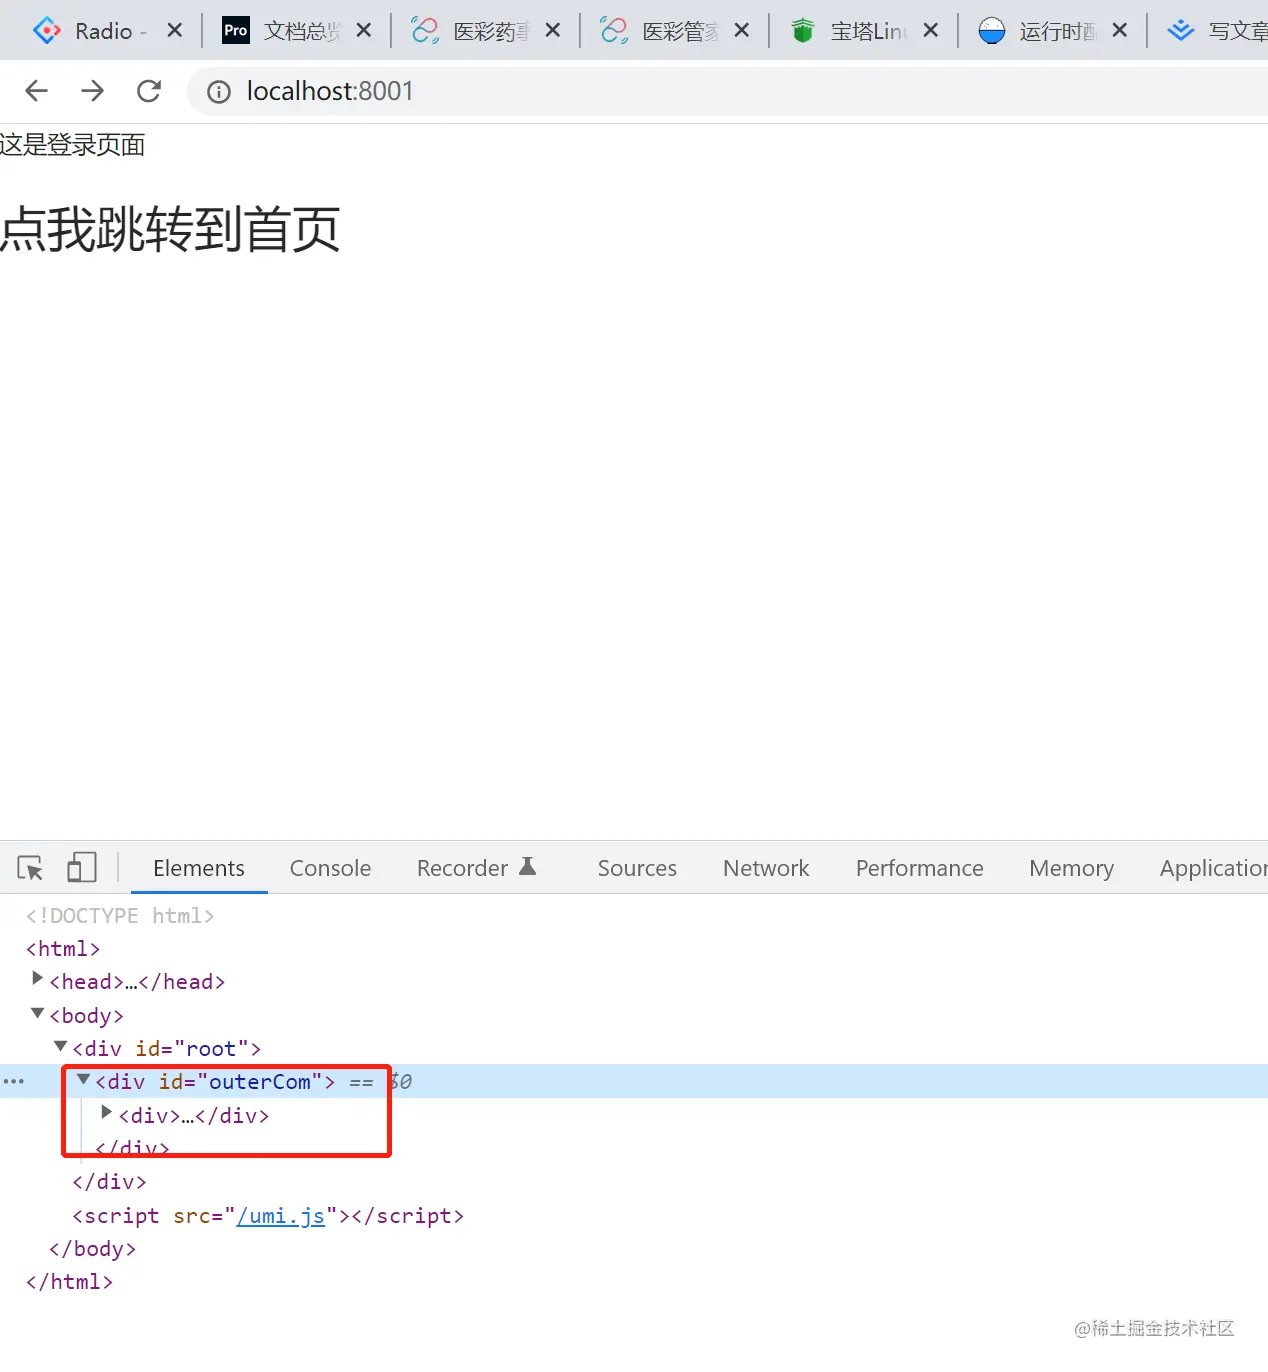Select the script src row
Viewport: 1268px width, 1372px height.
coord(268,1216)
